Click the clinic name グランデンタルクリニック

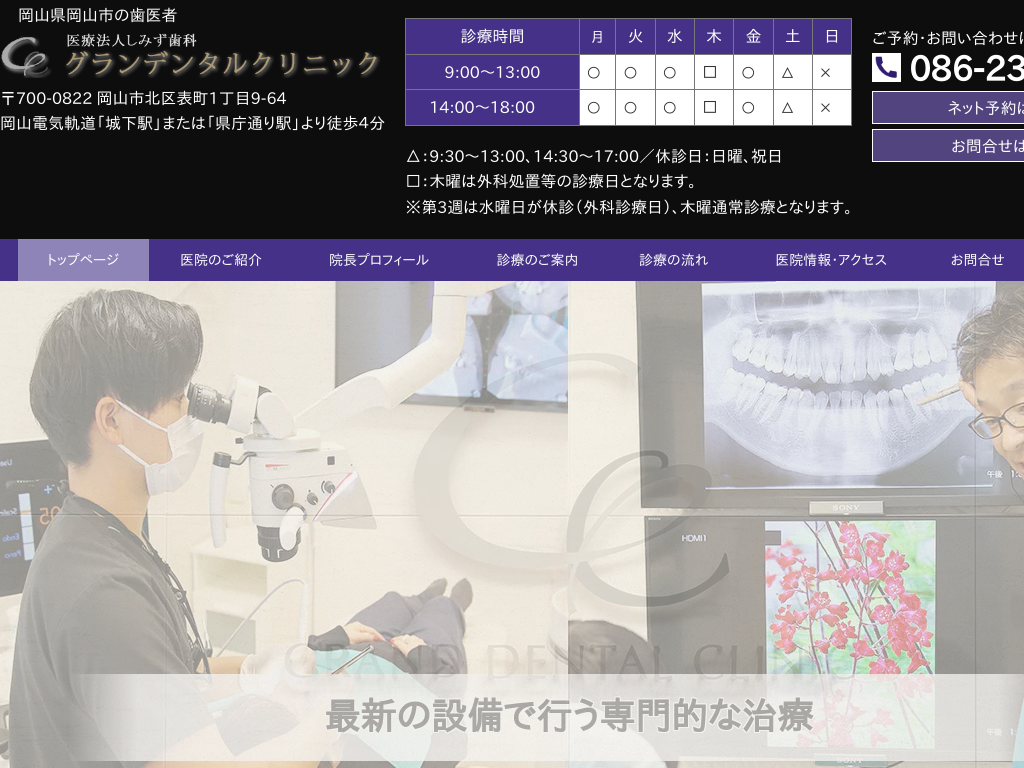click(x=222, y=64)
